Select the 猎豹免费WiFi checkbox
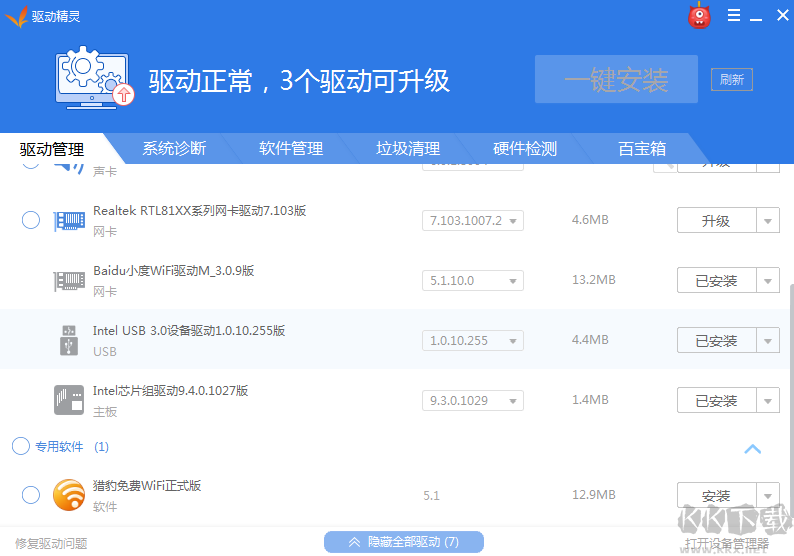The height and width of the screenshot is (556, 794). point(31,495)
